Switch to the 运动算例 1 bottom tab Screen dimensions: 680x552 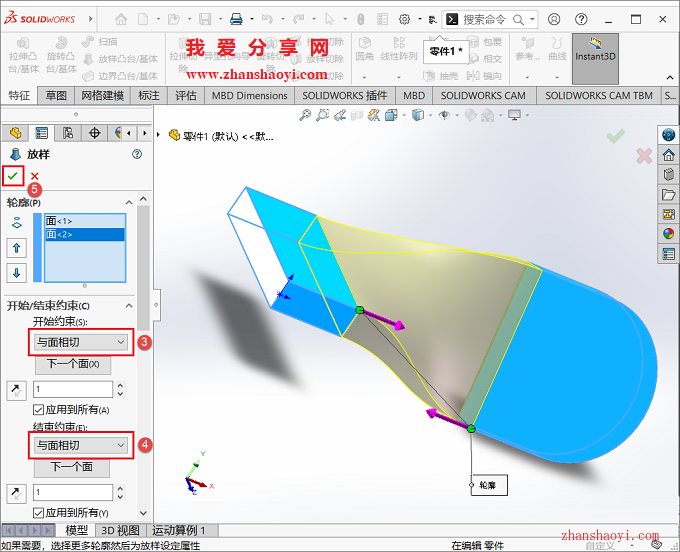pos(178,530)
